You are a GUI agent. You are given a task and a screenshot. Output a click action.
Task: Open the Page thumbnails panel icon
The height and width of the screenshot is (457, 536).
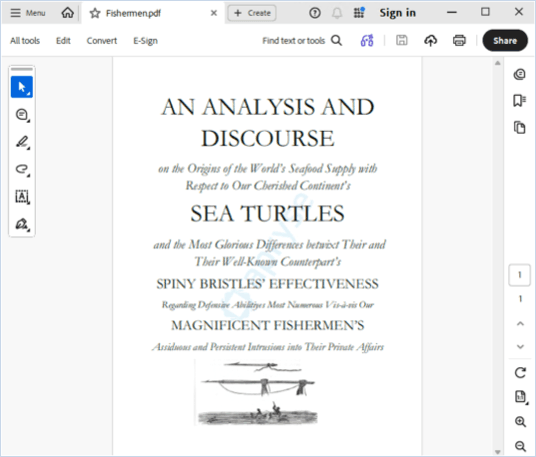(x=520, y=127)
